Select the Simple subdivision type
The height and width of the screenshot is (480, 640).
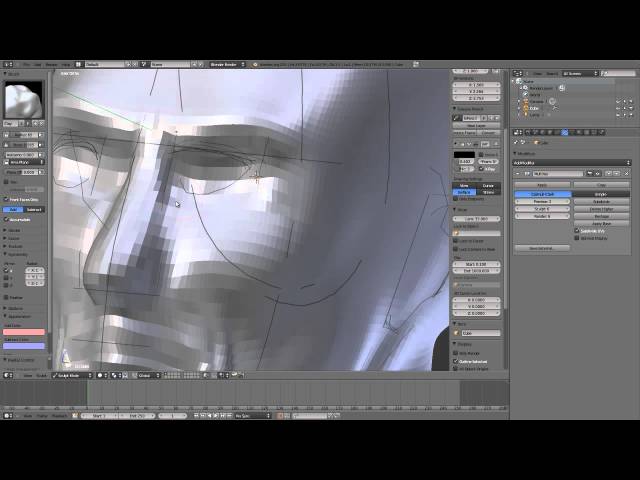[601, 194]
